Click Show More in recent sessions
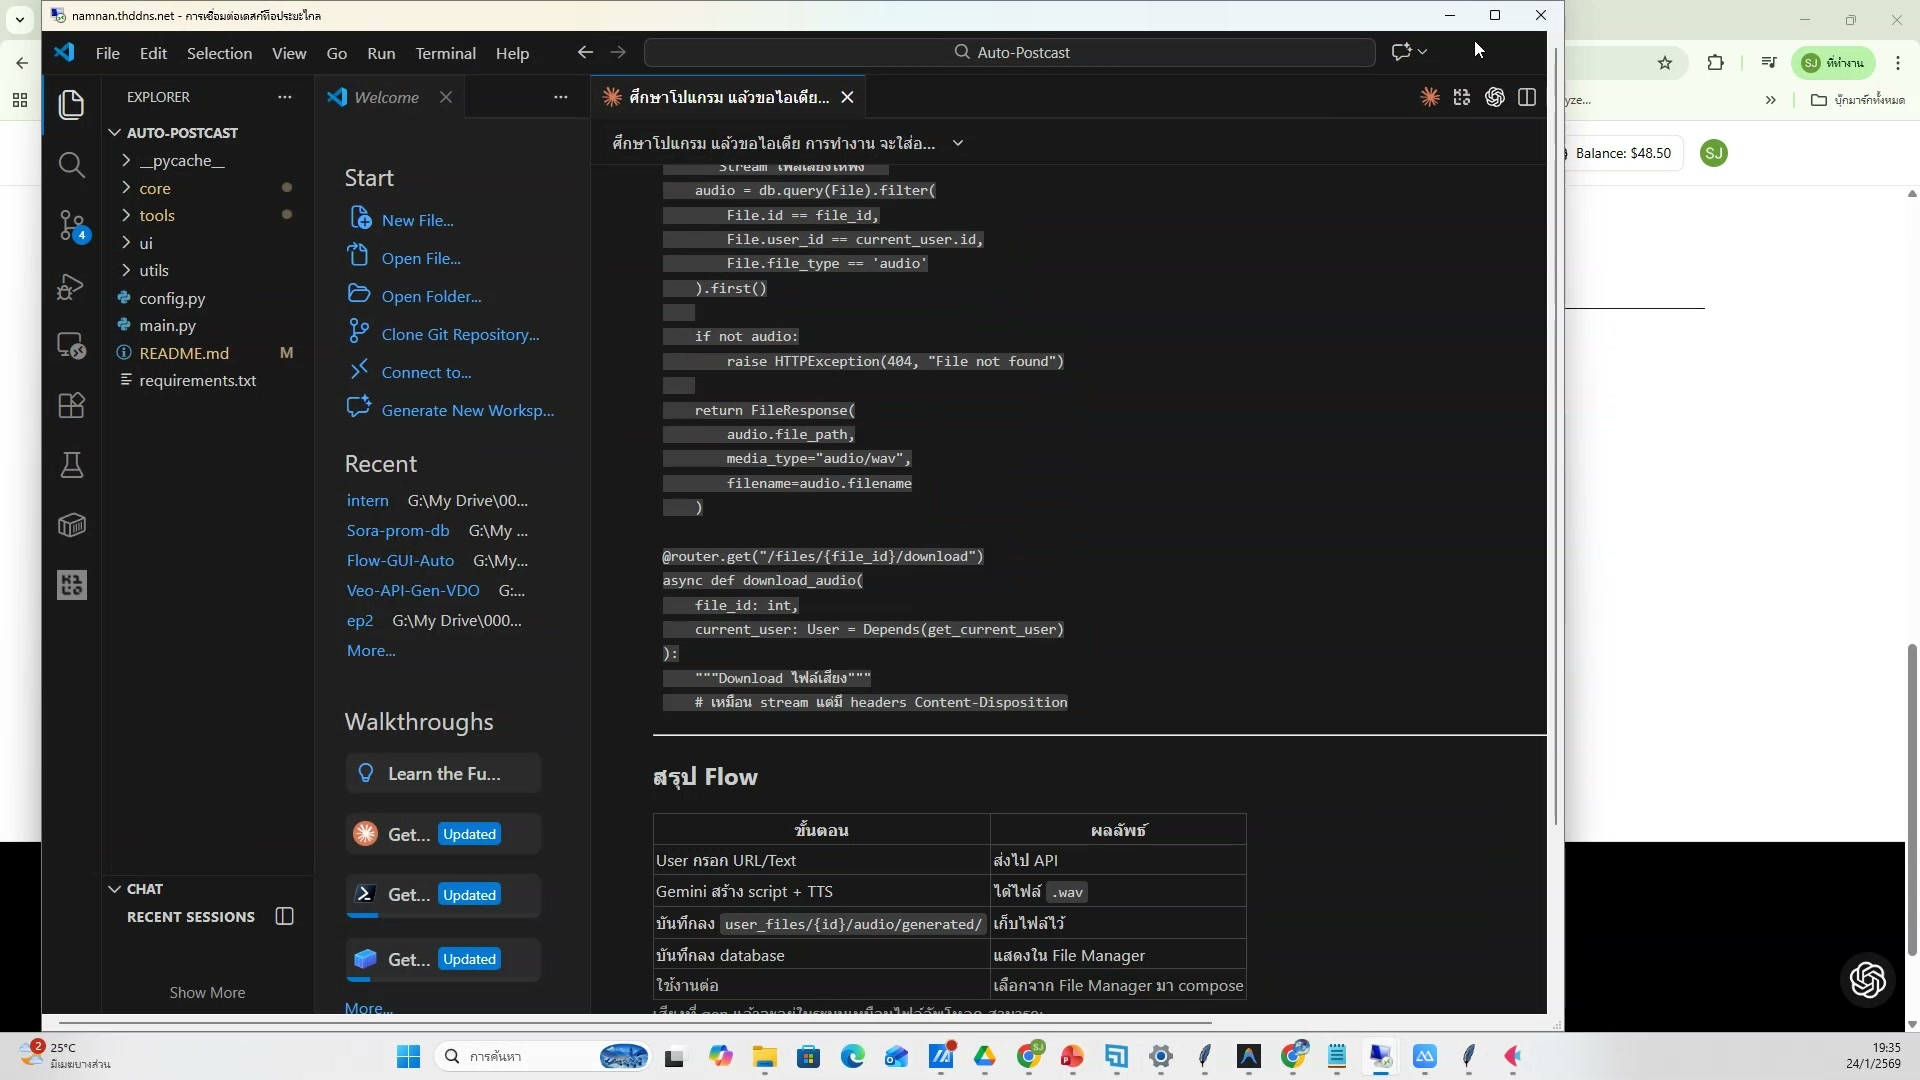 pyautogui.click(x=207, y=992)
